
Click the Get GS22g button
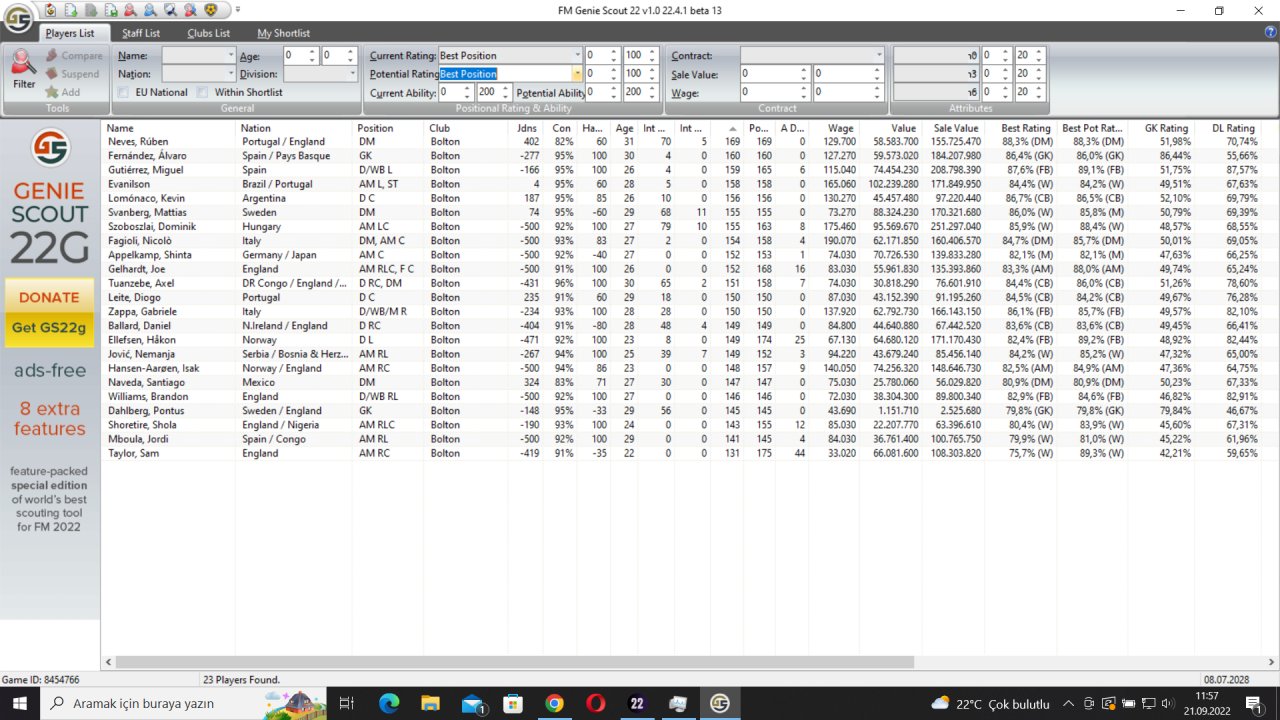49,328
